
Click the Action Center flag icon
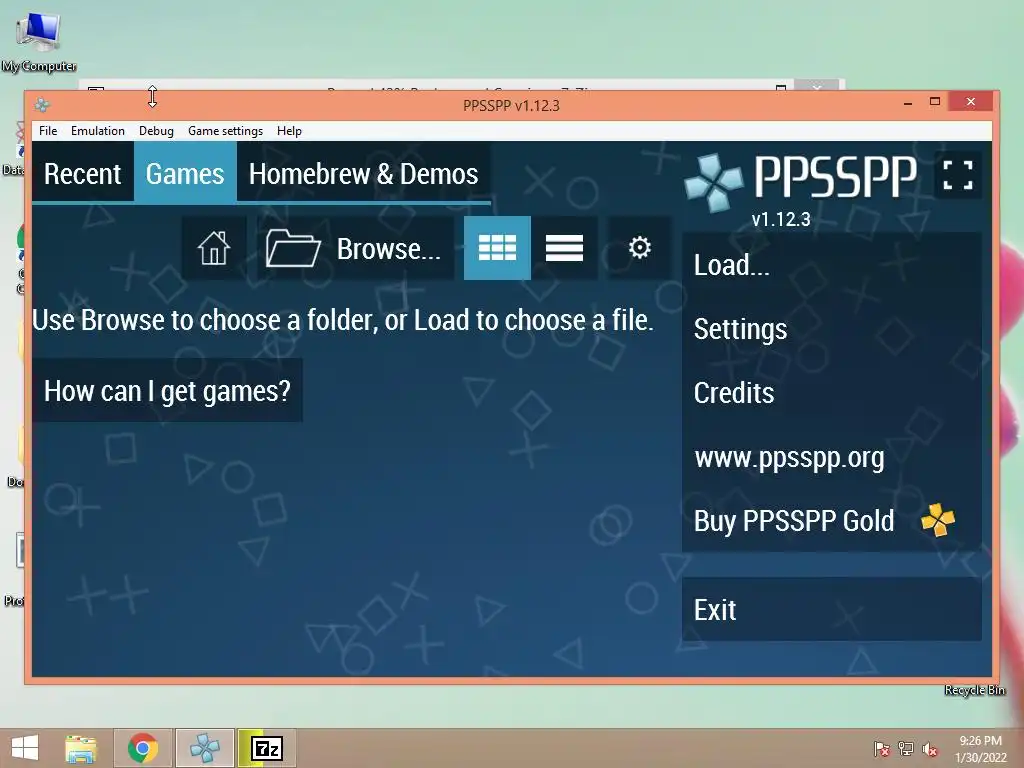pos(881,749)
